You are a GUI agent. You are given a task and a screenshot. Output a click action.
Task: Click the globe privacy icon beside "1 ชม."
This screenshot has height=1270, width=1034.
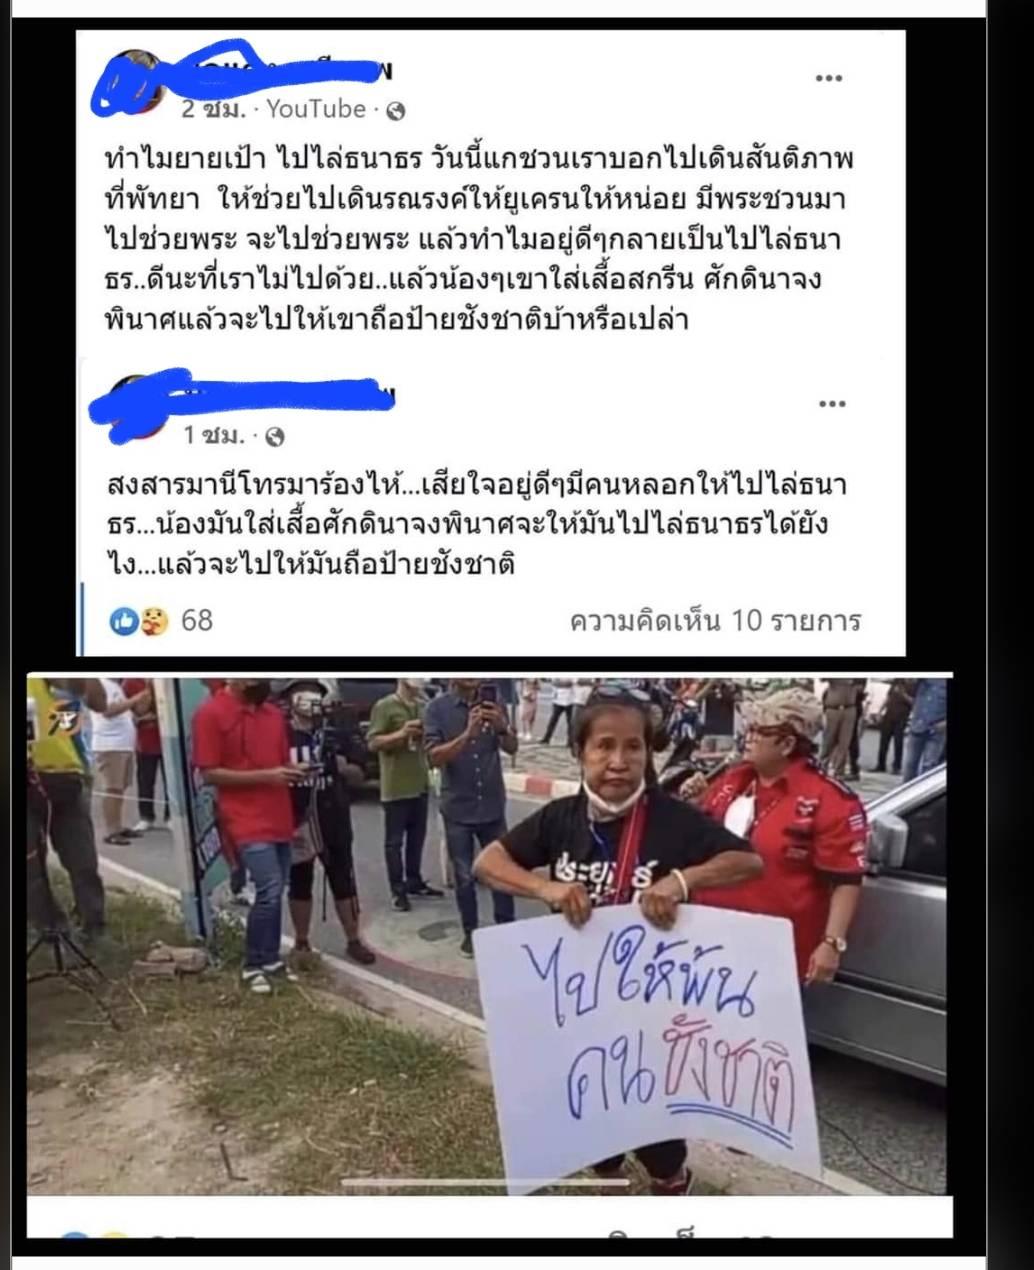[275, 437]
